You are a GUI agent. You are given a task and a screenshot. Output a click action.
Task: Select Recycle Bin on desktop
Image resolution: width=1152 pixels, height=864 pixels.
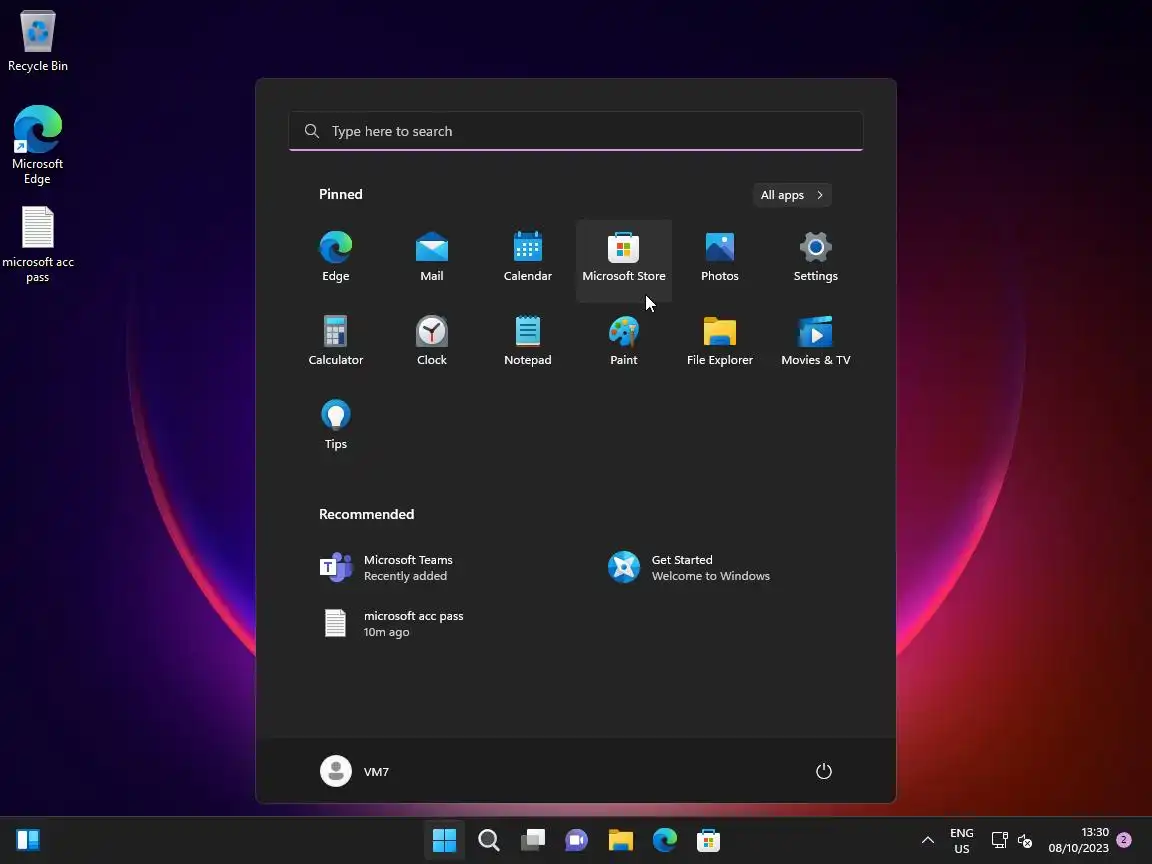point(37,41)
